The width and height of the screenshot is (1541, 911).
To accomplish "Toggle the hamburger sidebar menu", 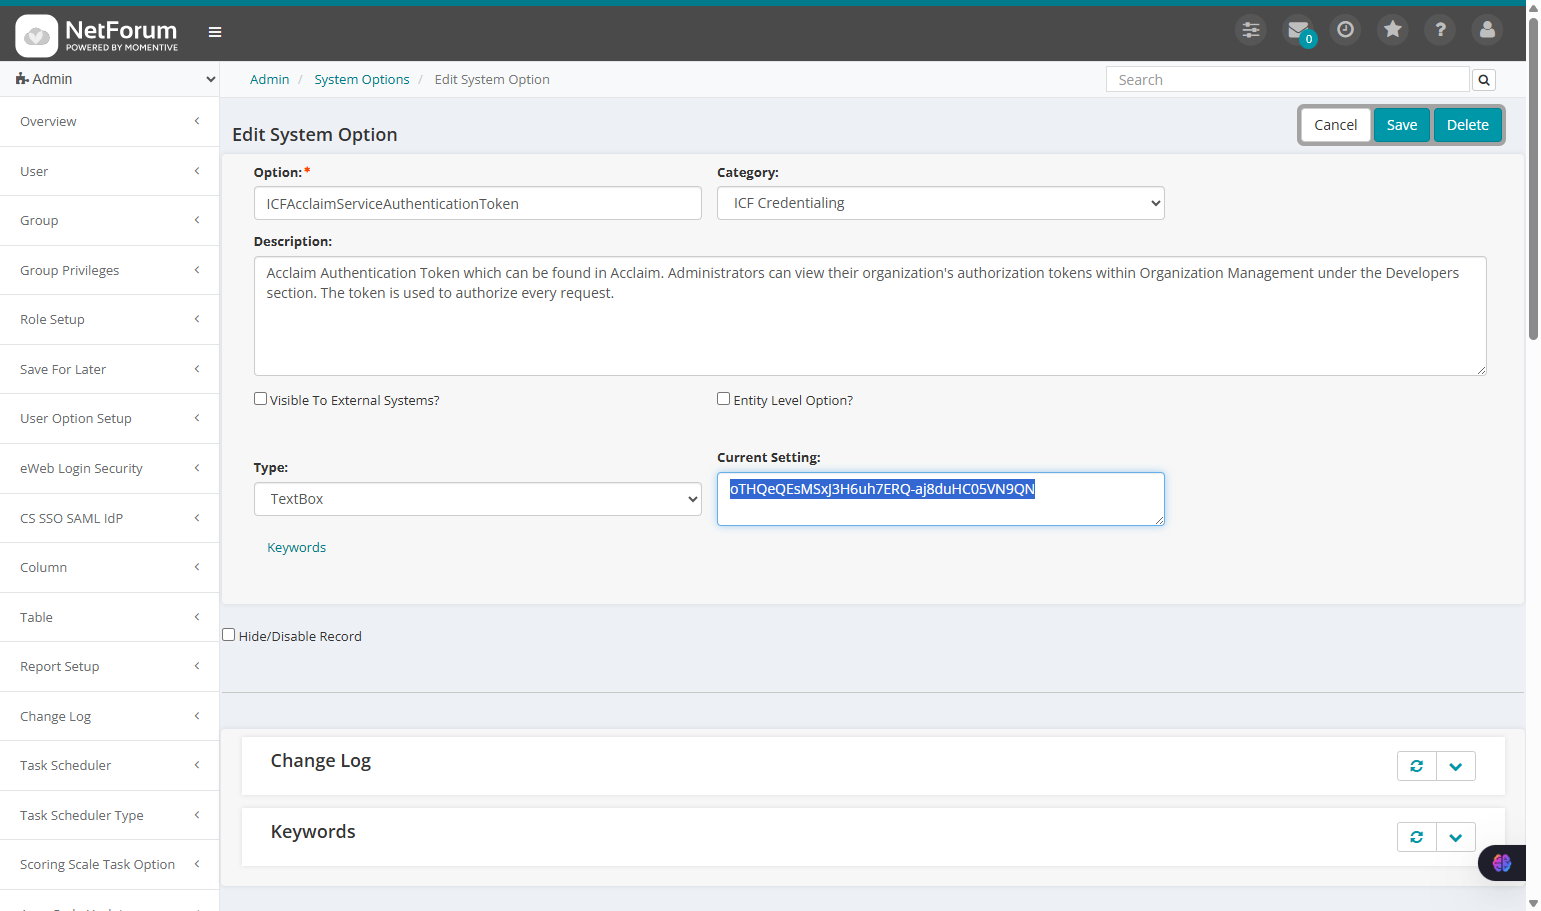I will (x=215, y=32).
